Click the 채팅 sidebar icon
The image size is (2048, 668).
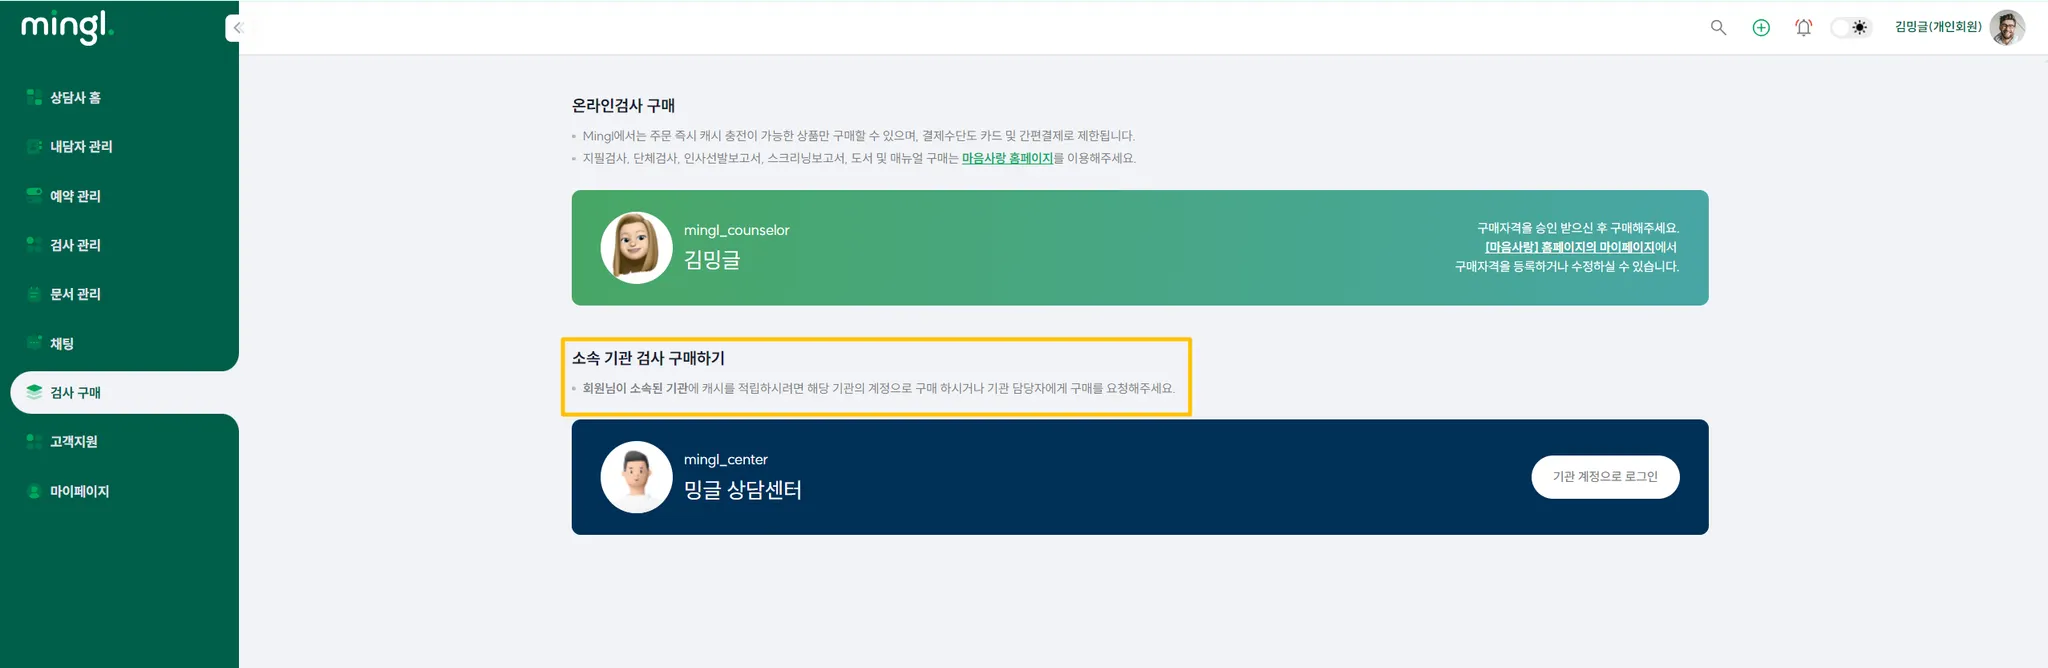click(34, 343)
